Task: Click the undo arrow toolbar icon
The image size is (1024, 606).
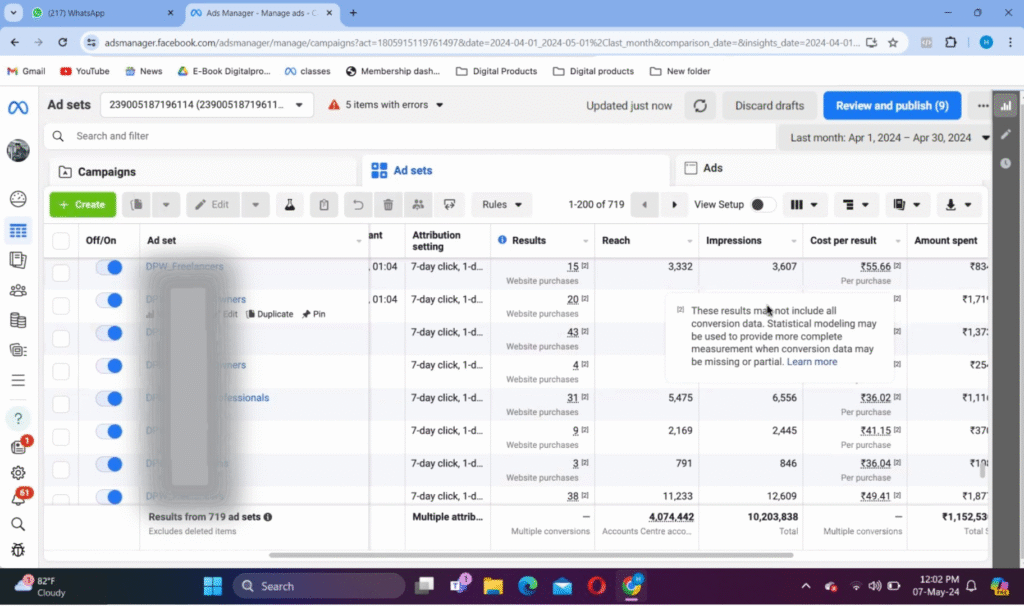Action: [x=358, y=204]
